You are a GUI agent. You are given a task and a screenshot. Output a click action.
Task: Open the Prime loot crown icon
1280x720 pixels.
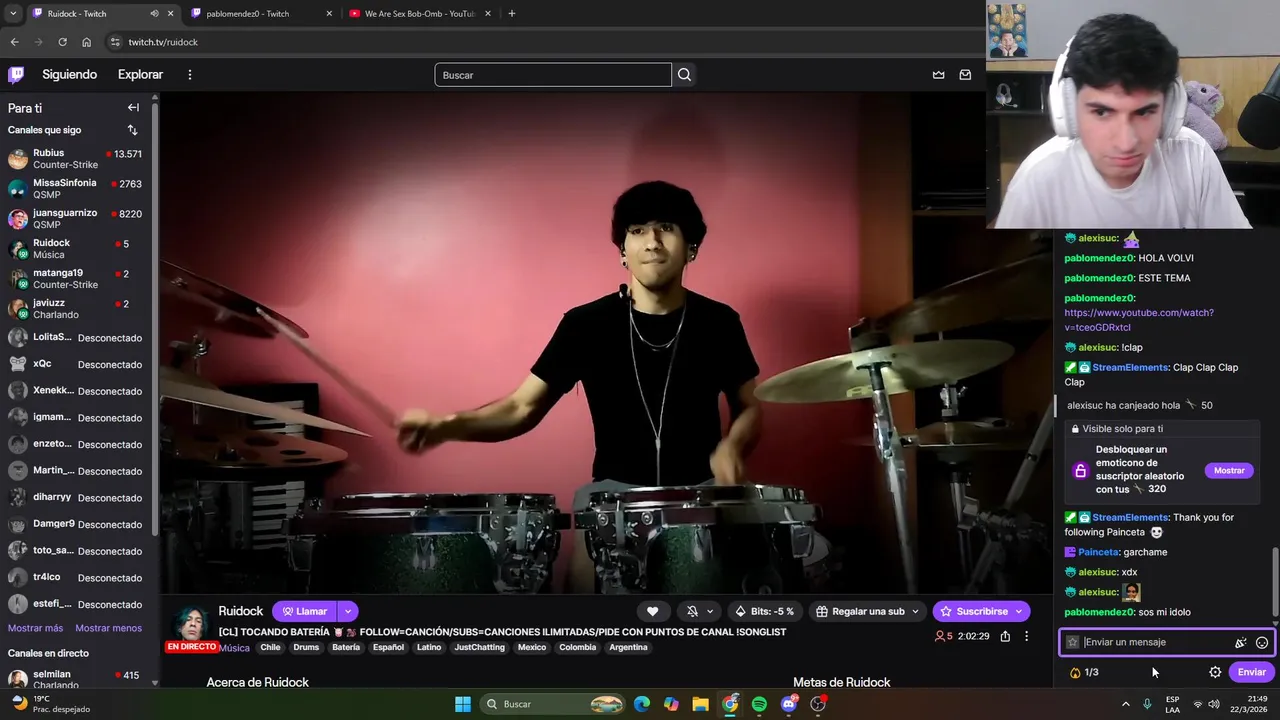point(938,75)
